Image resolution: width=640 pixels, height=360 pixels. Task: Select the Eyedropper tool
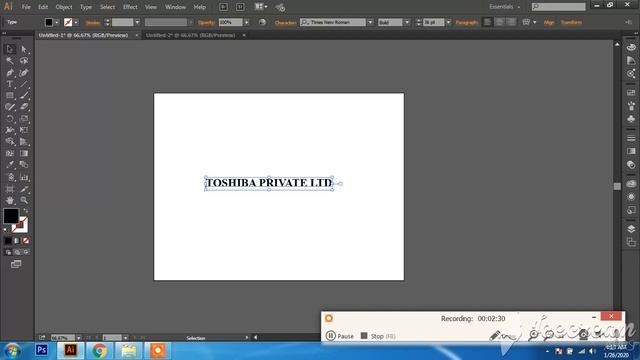(10, 165)
